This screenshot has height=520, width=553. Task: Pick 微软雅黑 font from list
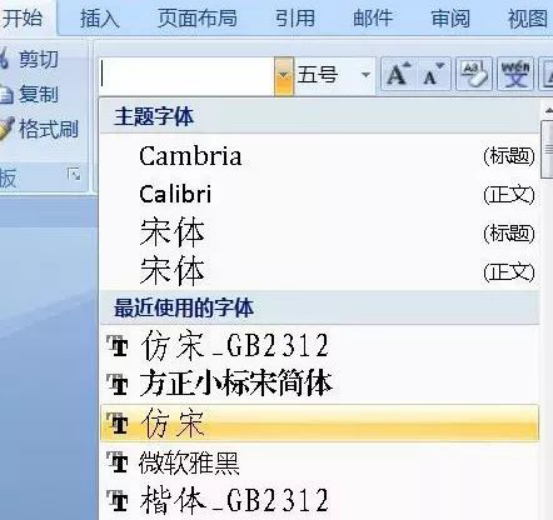320,462
